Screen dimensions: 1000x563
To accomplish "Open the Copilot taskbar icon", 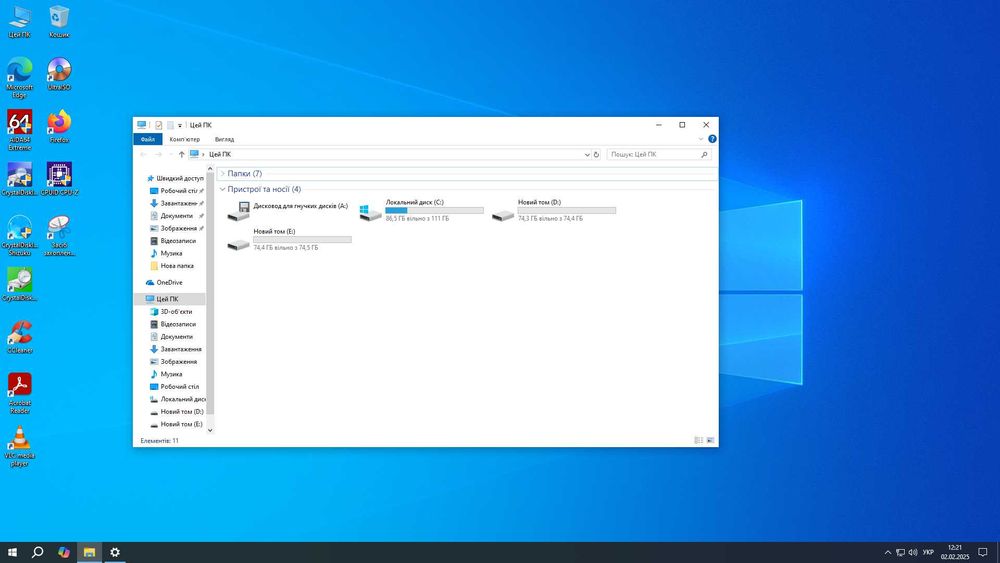I will coord(63,552).
